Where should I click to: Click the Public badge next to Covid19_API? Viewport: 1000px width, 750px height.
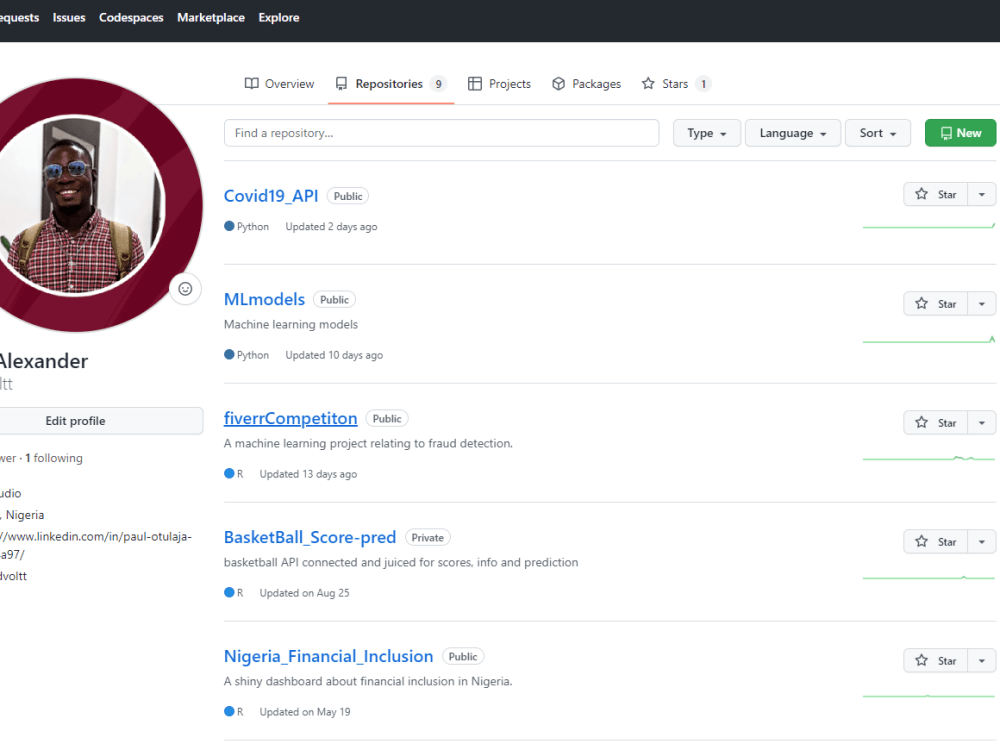[348, 196]
